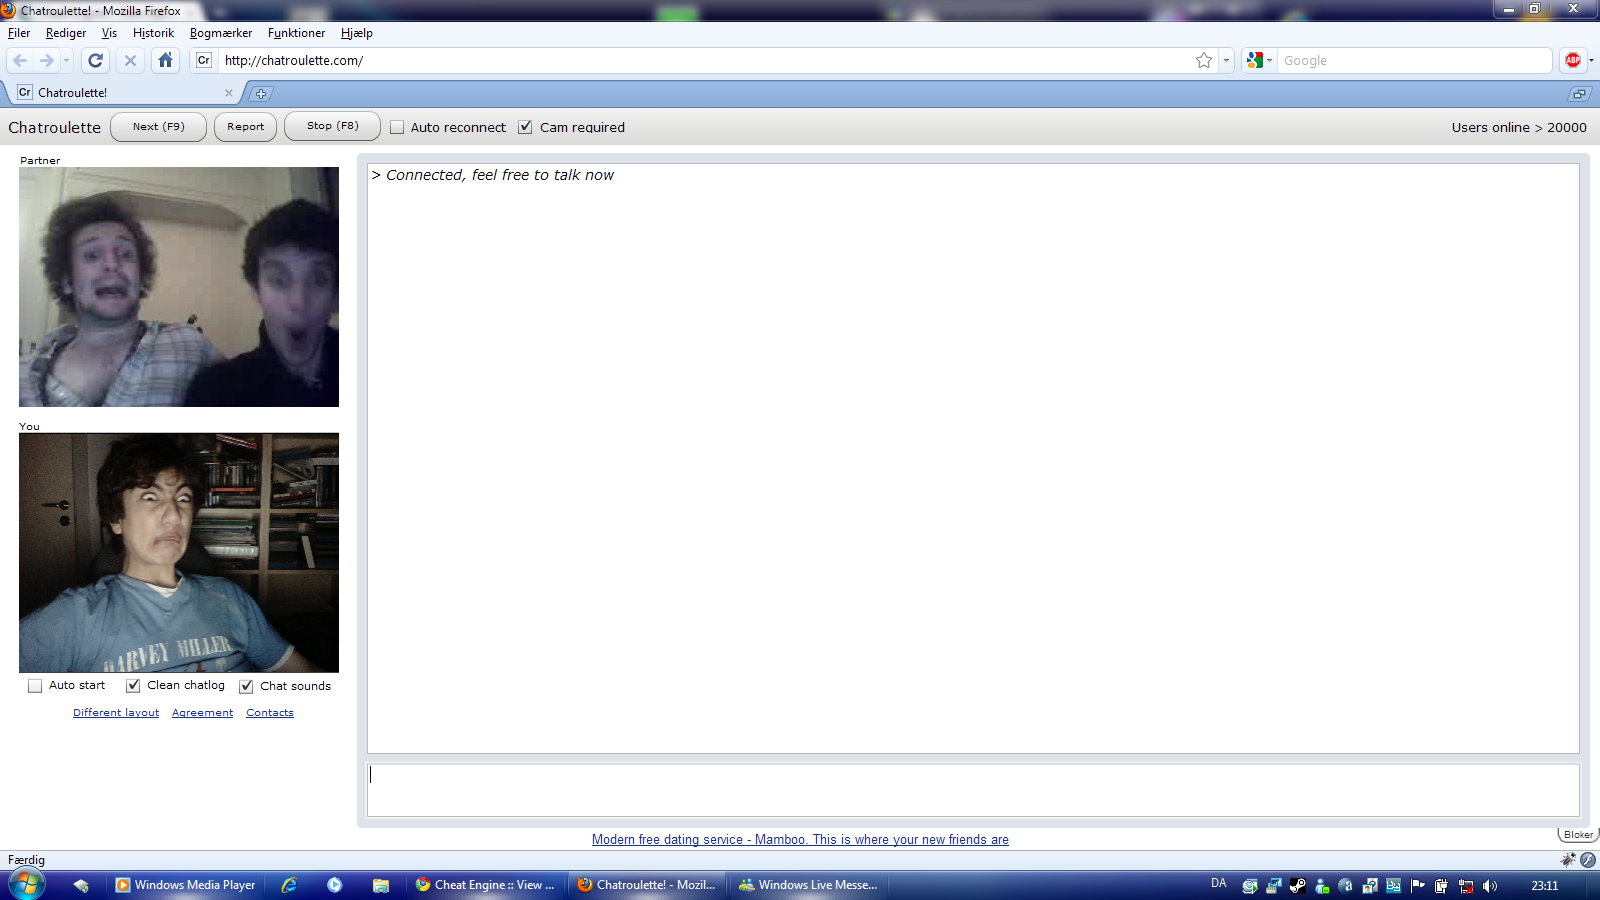Open the Windows Start orb

27,885
